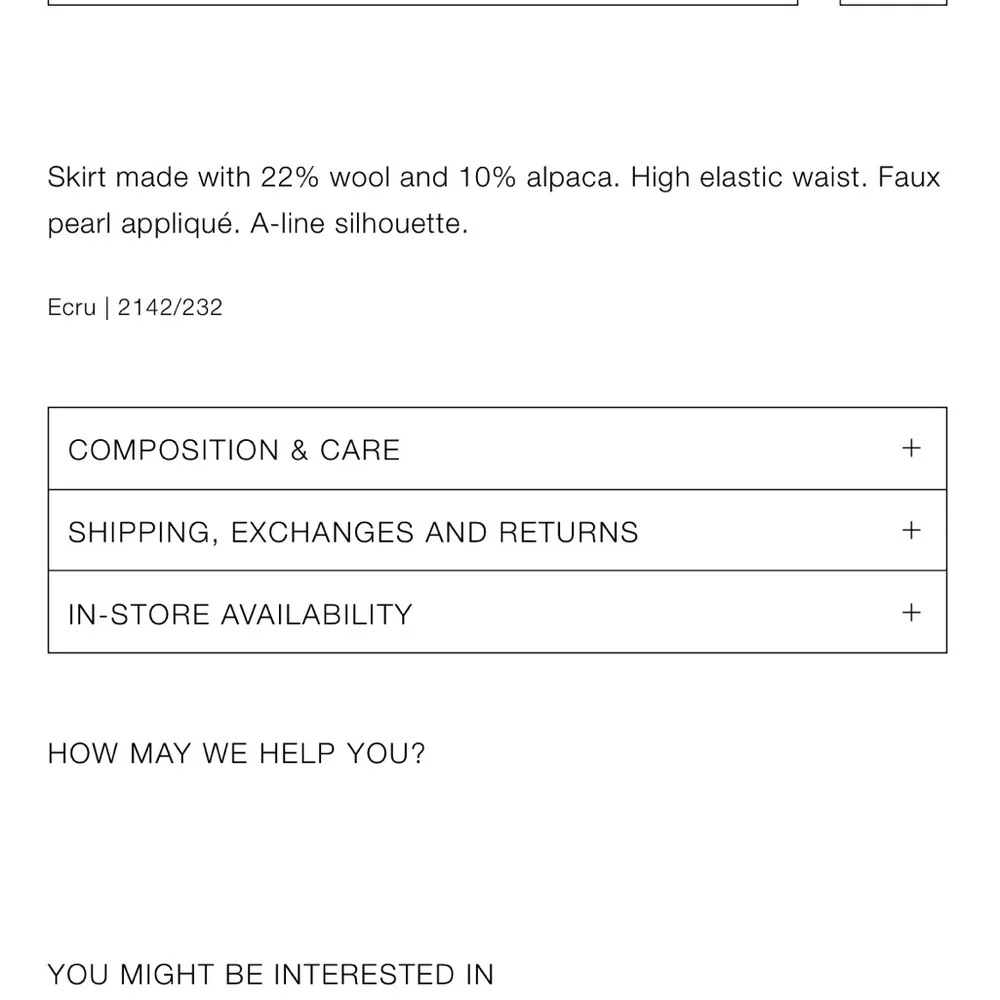The width and height of the screenshot is (1000, 1000).
Task: Click the "High elastic waist" phrase
Action: pyautogui.click(x=750, y=178)
